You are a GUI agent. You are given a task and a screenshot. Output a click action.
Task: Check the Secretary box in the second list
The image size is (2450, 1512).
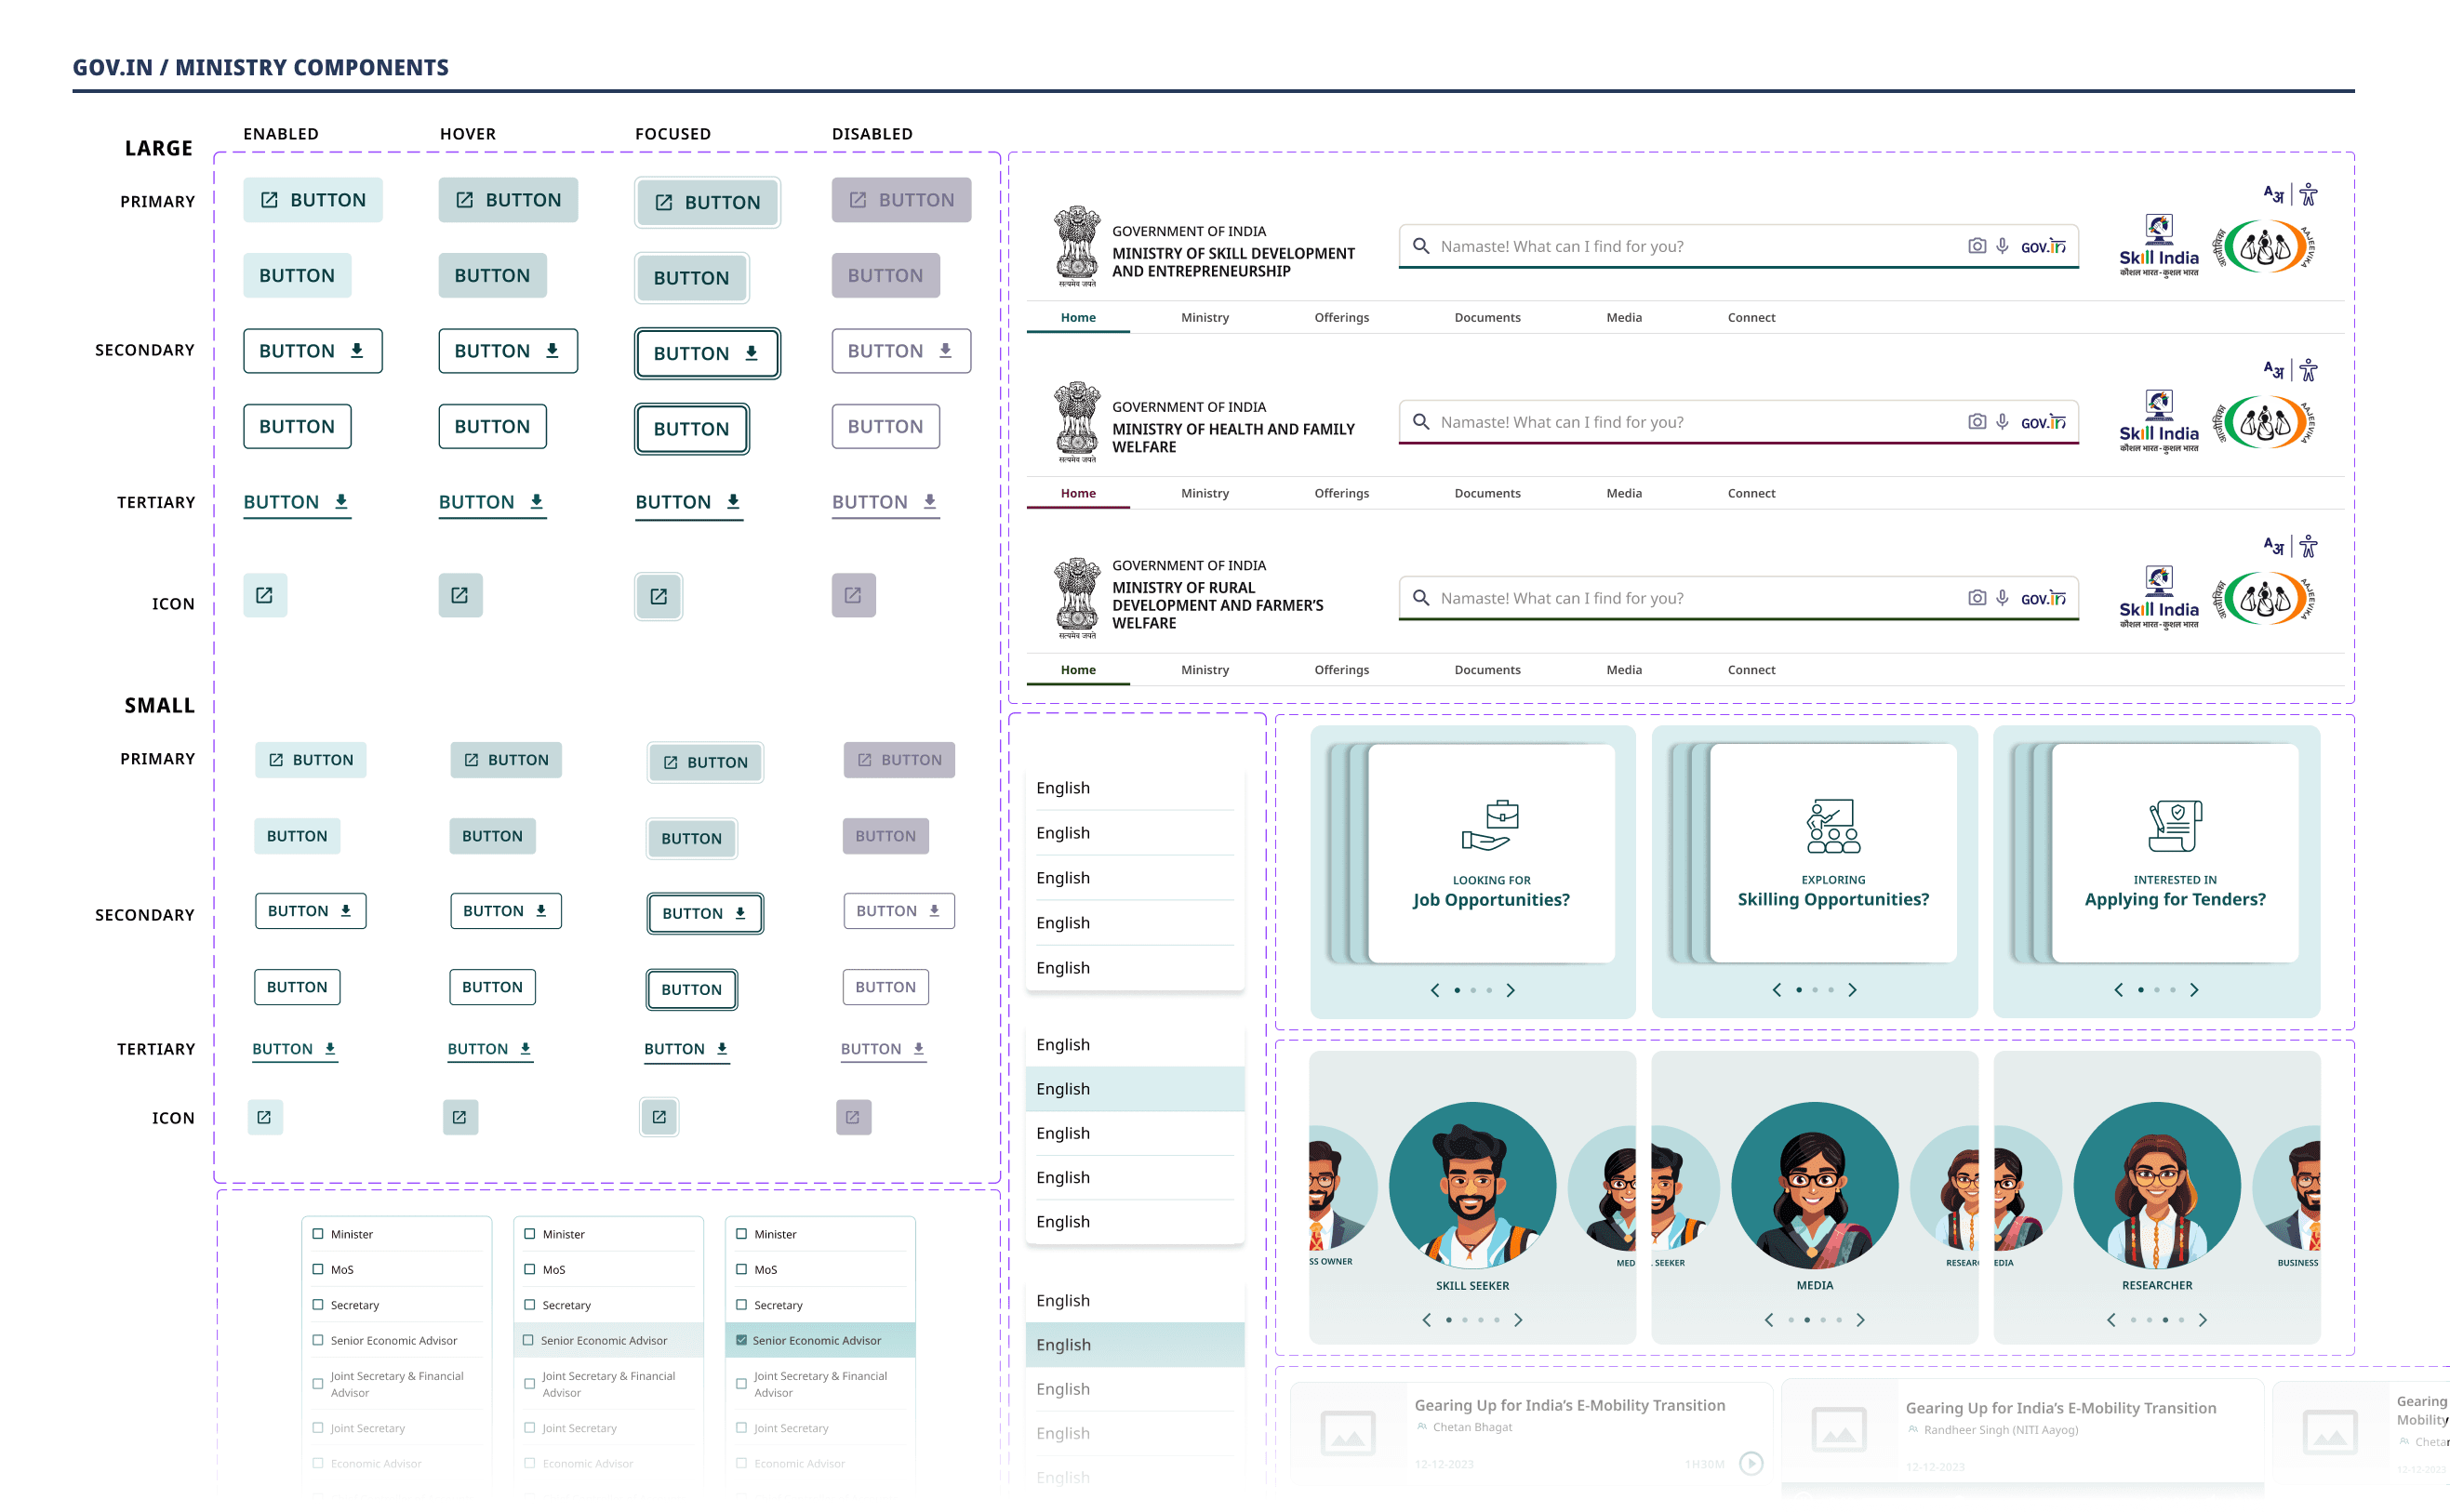tap(530, 1305)
